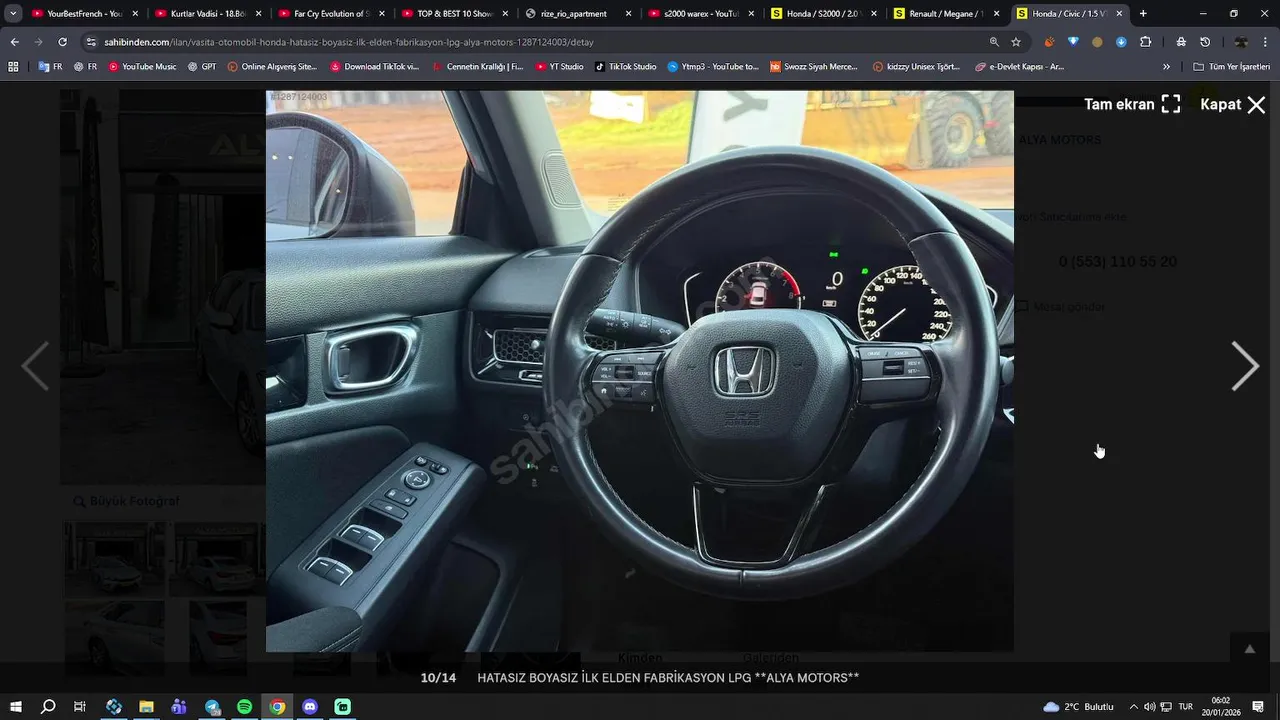Viewport: 1280px width, 720px height.
Task: Expand the bookmarks overflow chevron
Action: [x=1167, y=67]
